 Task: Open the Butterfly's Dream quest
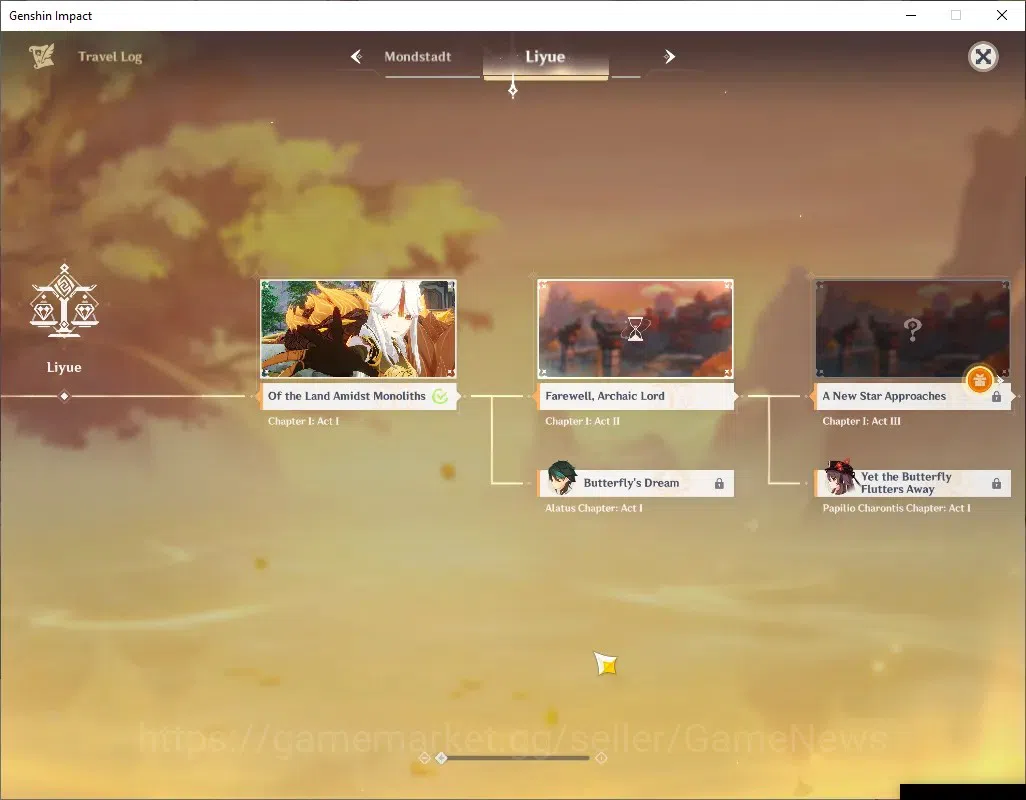tap(635, 483)
